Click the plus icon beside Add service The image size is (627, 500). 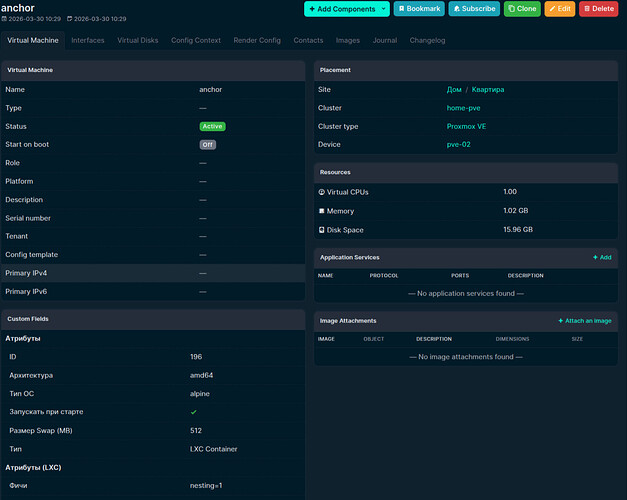[595, 257]
